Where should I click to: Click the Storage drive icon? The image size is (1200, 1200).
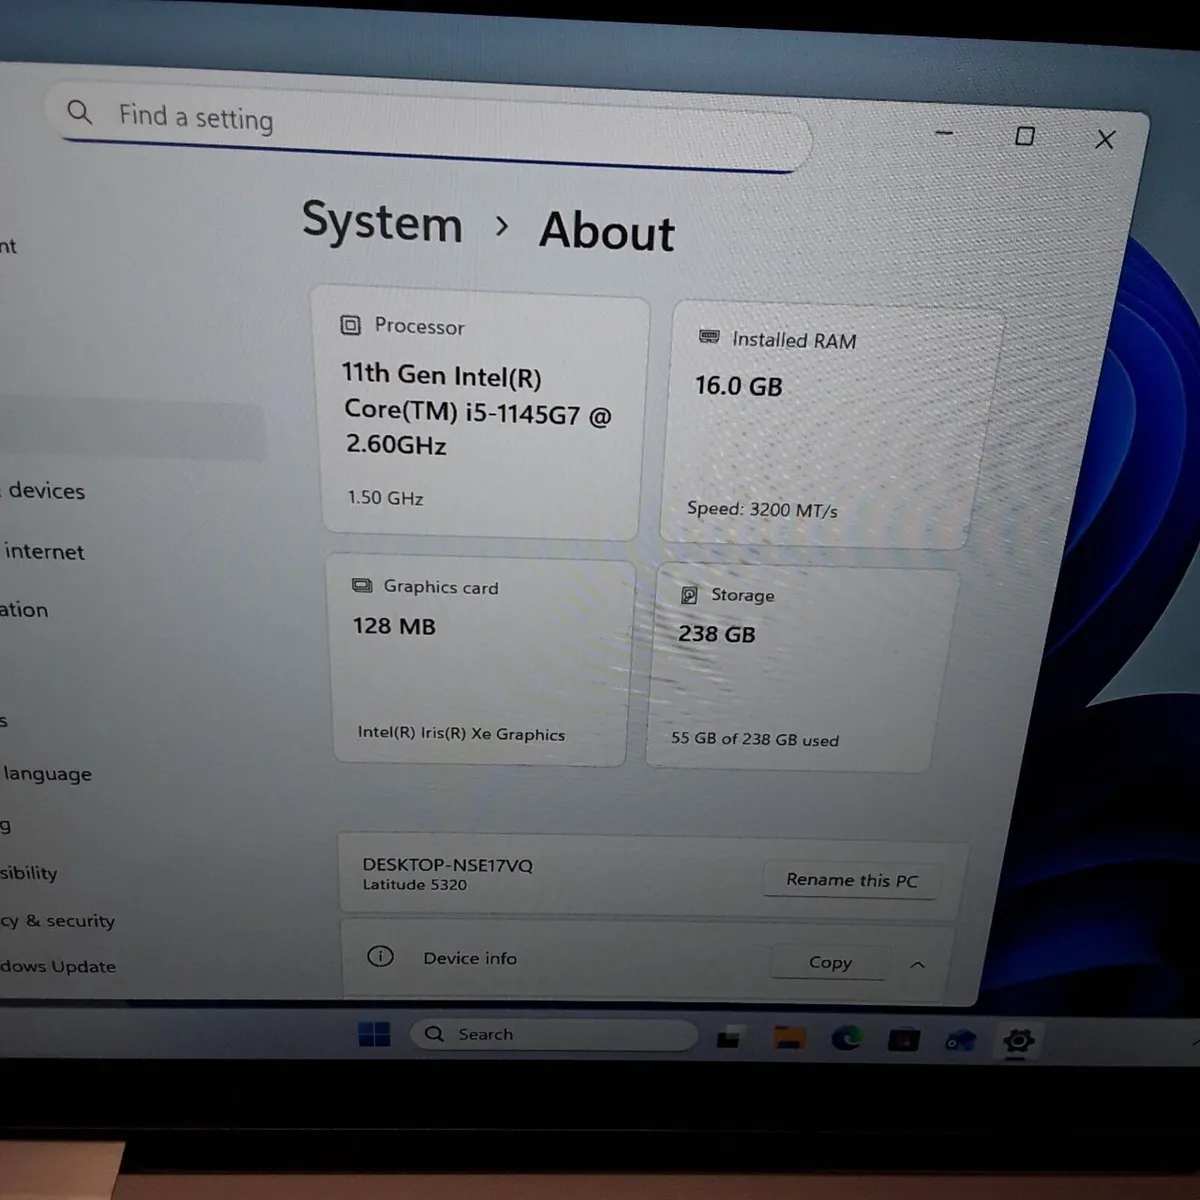[689, 595]
